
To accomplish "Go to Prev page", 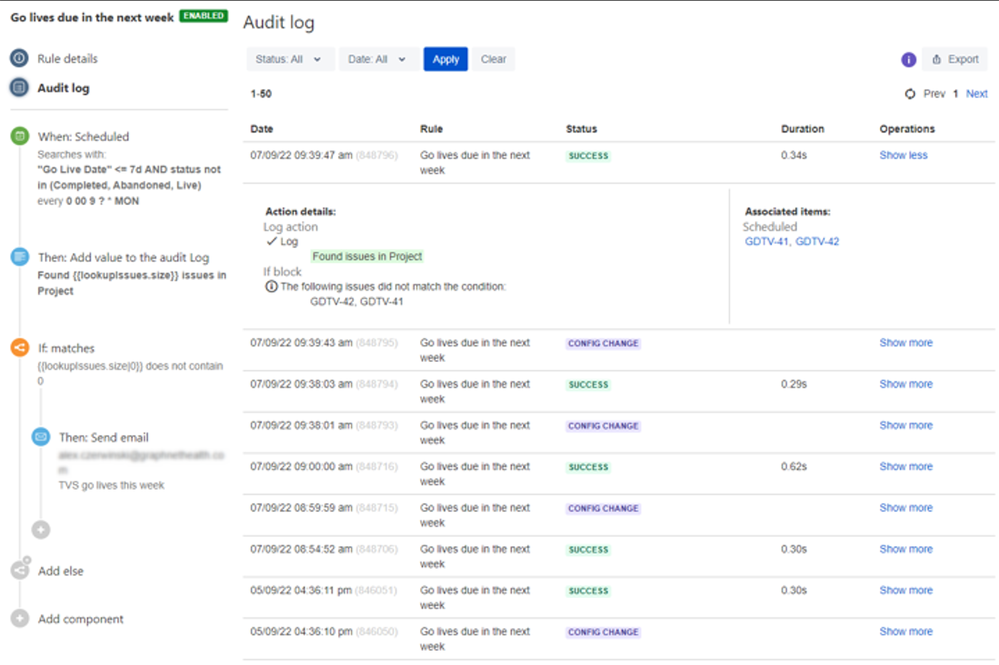I will pyautogui.click(x=934, y=94).
